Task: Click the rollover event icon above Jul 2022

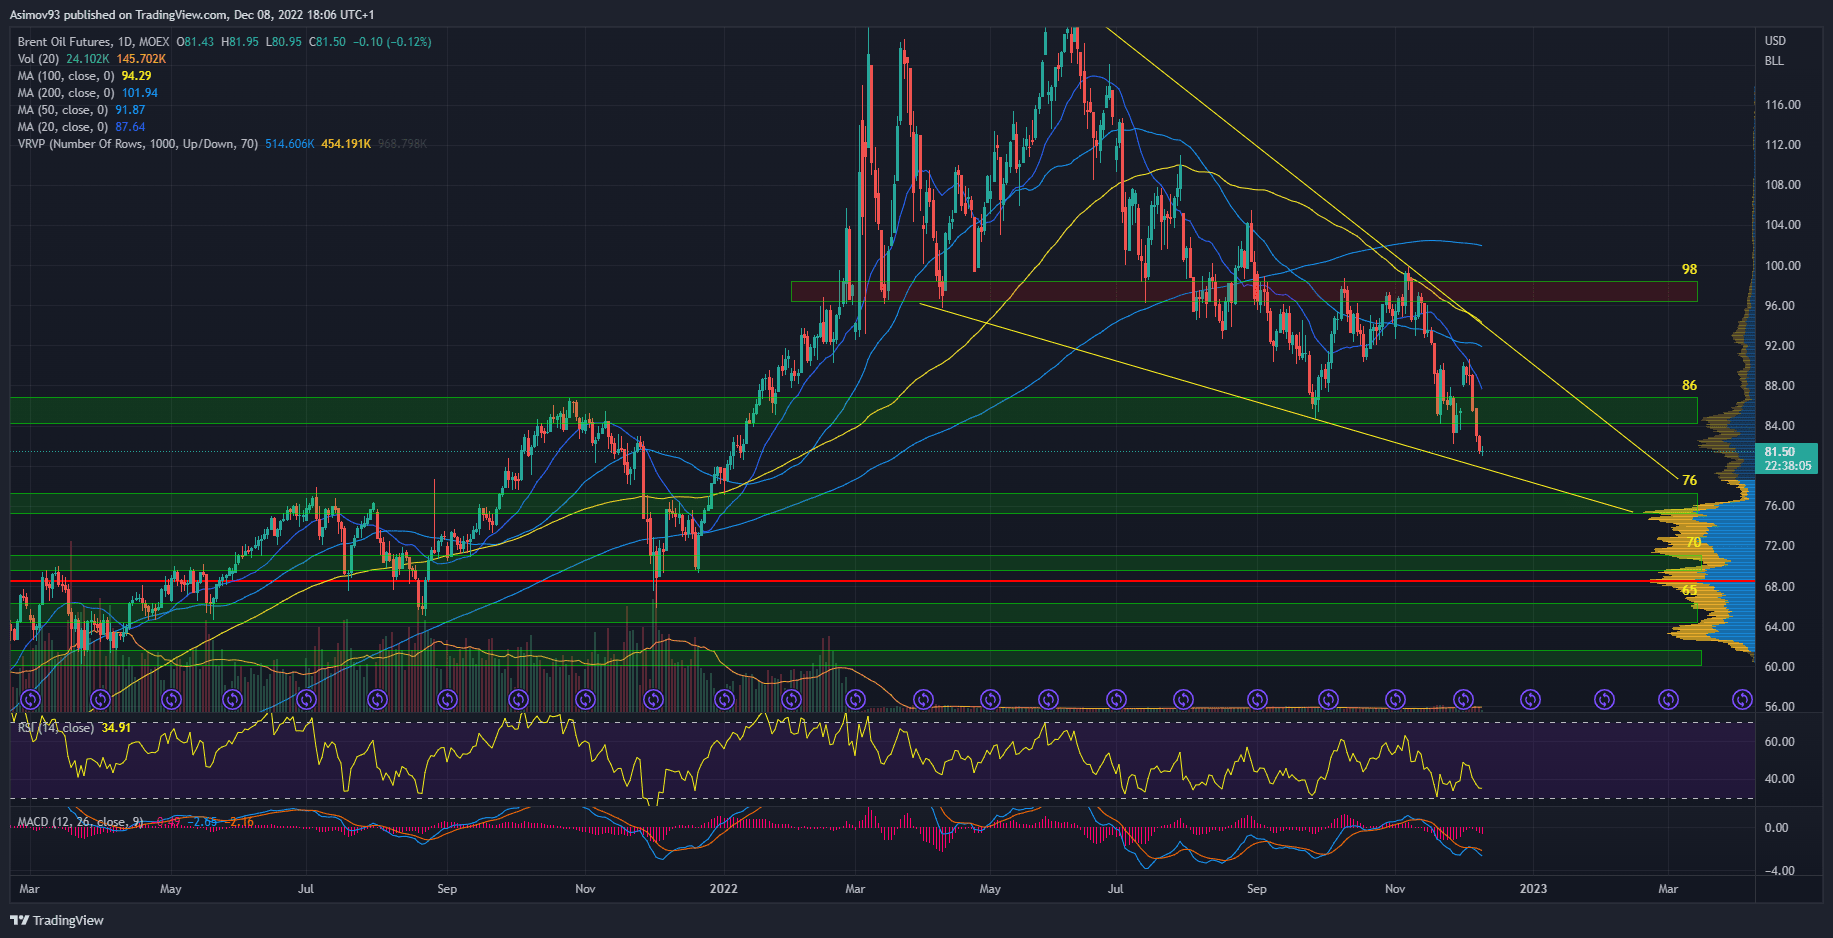Action: click(x=1116, y=700)
